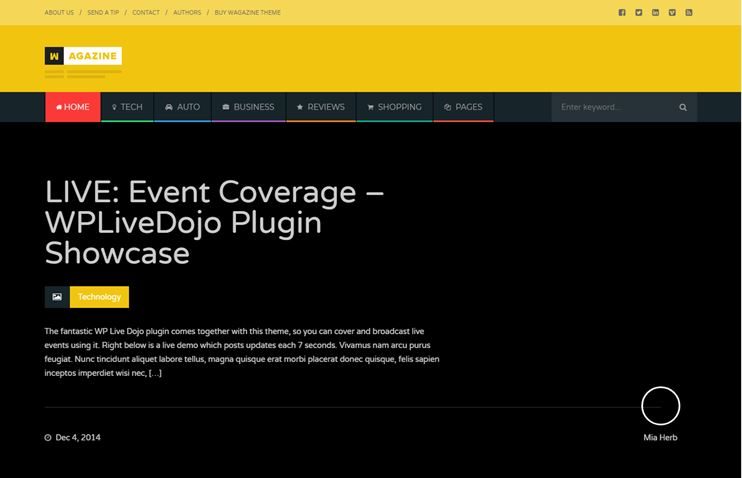Open the RSS feed icon
Screen dimensions: 742x478
pos(689,12)
